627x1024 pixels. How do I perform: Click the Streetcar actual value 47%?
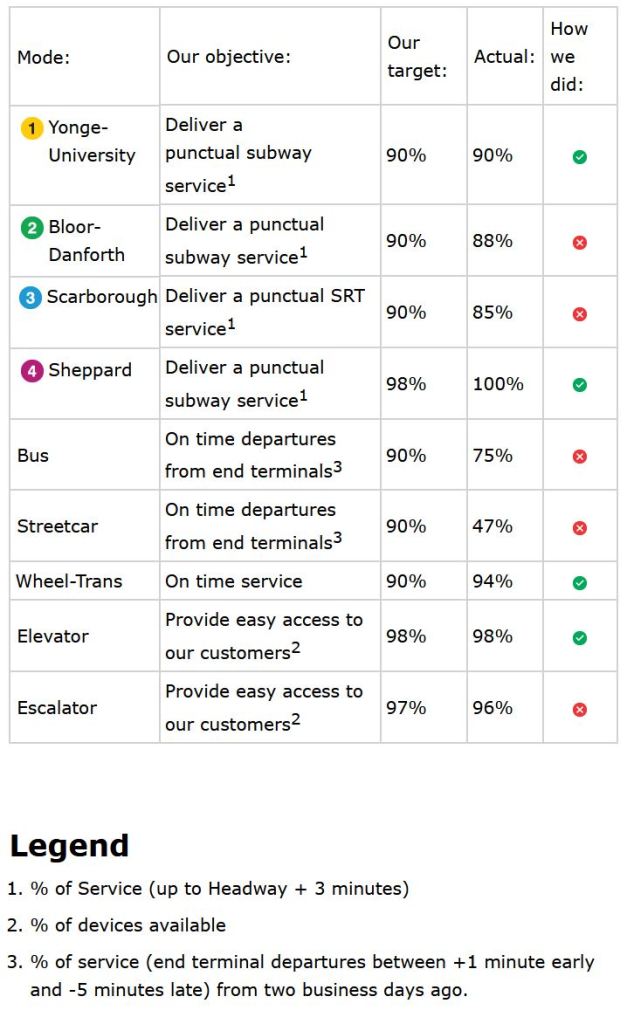click(492, 526)
